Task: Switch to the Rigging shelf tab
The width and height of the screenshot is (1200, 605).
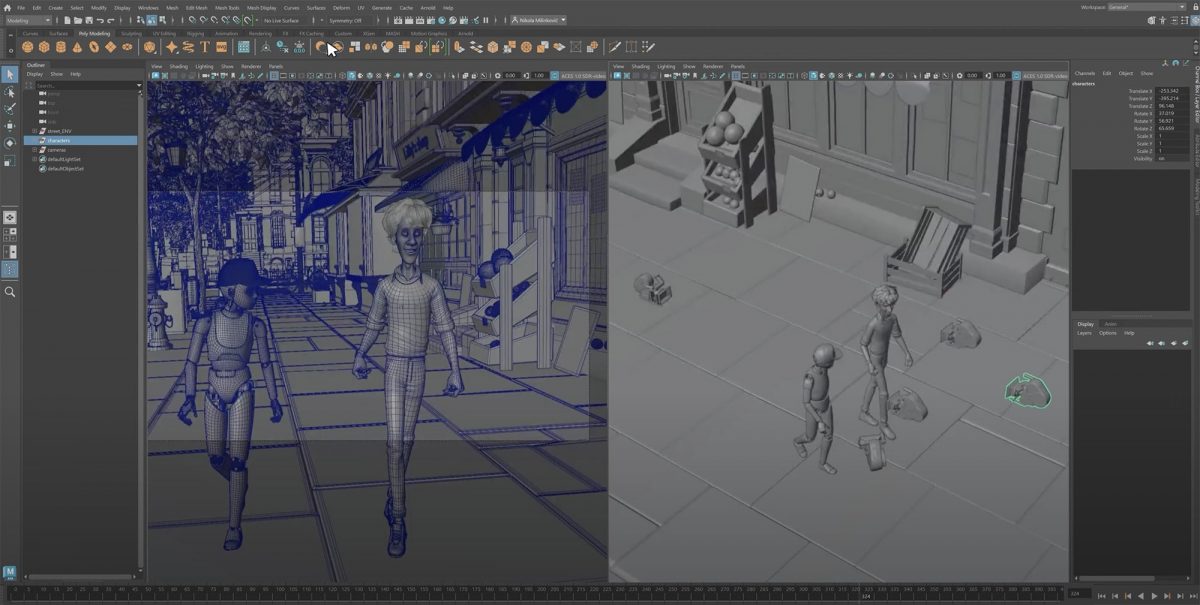Action: [x=193, y=32]
